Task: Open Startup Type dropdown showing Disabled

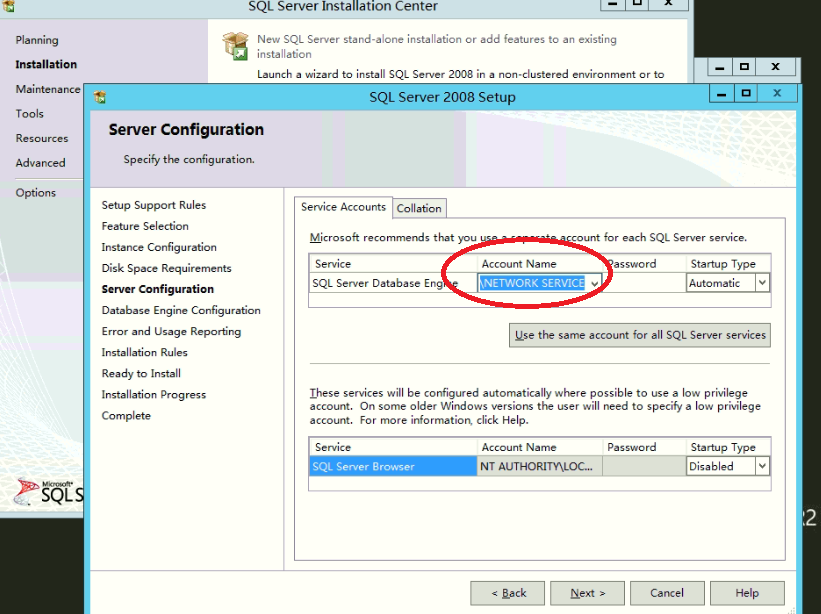Action: point(762,466)
